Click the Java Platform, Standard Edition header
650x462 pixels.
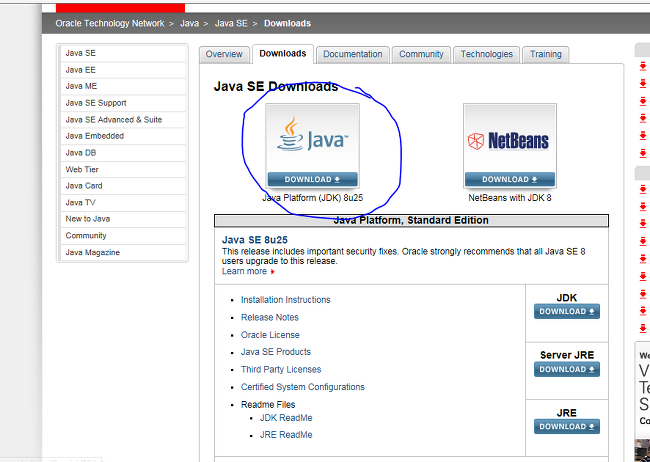coord(411,220)
